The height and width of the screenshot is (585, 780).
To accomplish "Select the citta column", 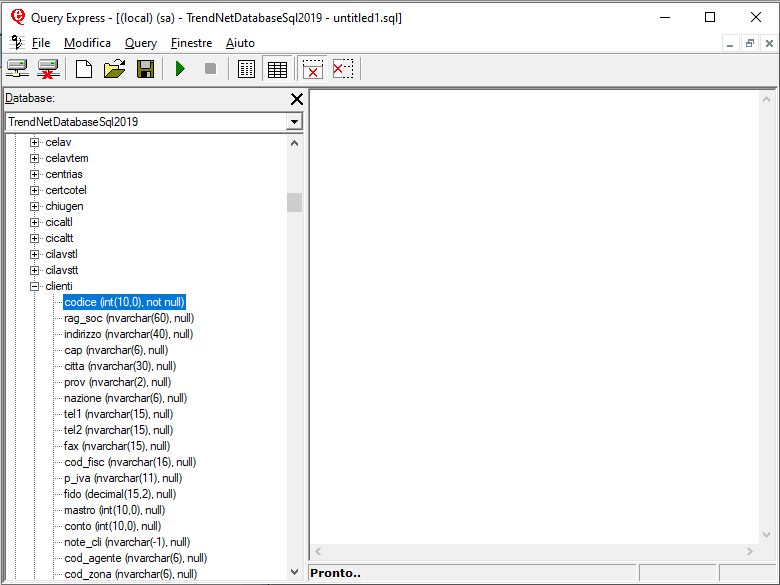I will pyautogui.click(x=120, y=366).
